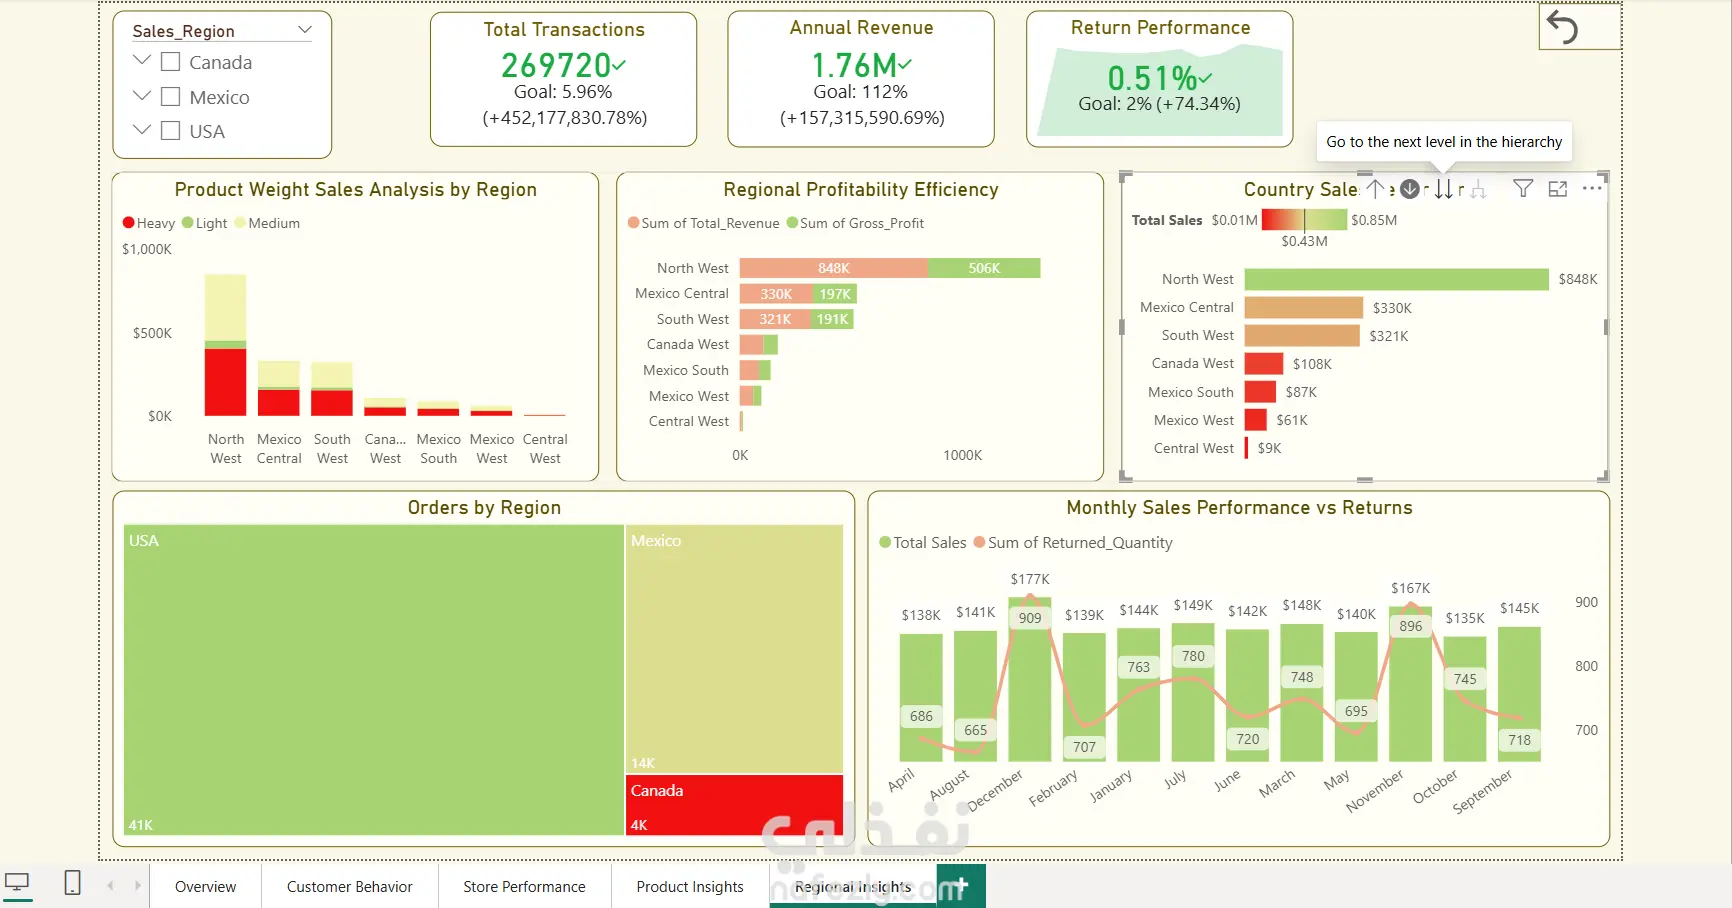Check the Canada region checkbox
Image resolution: width=1732 pixels, height=908 pixels.
click(x=170, y=62)
